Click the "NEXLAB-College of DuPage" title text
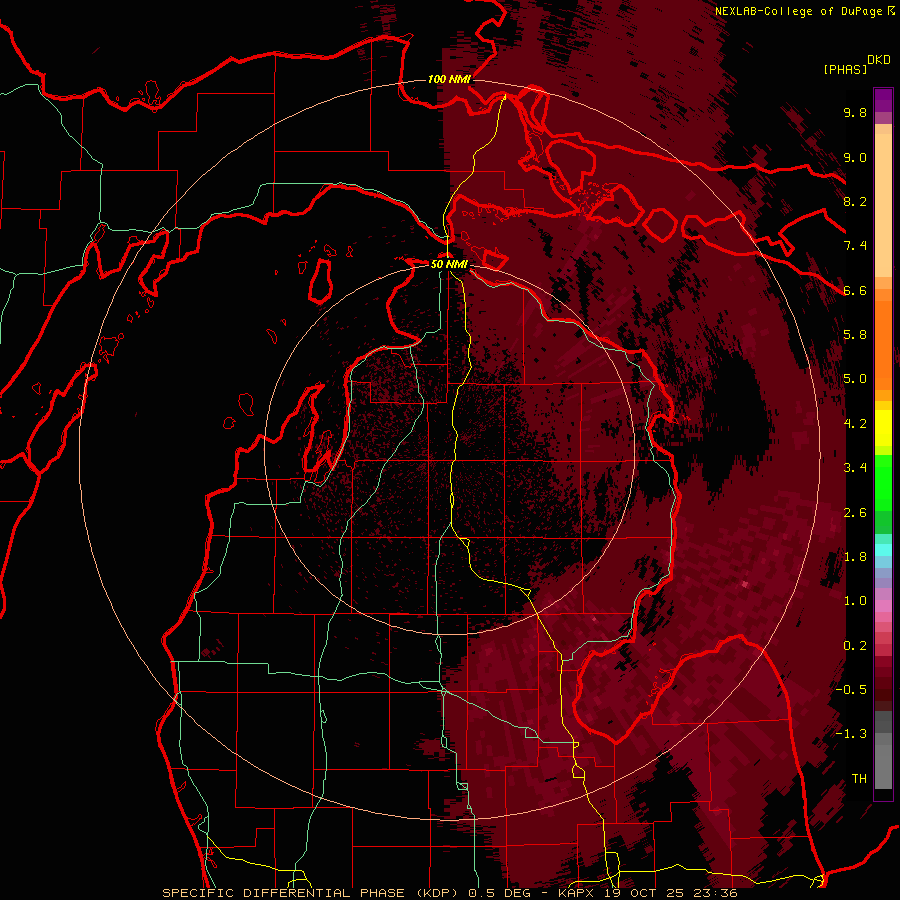The width and height of the screenshot is (900, 900). [798, 11]
